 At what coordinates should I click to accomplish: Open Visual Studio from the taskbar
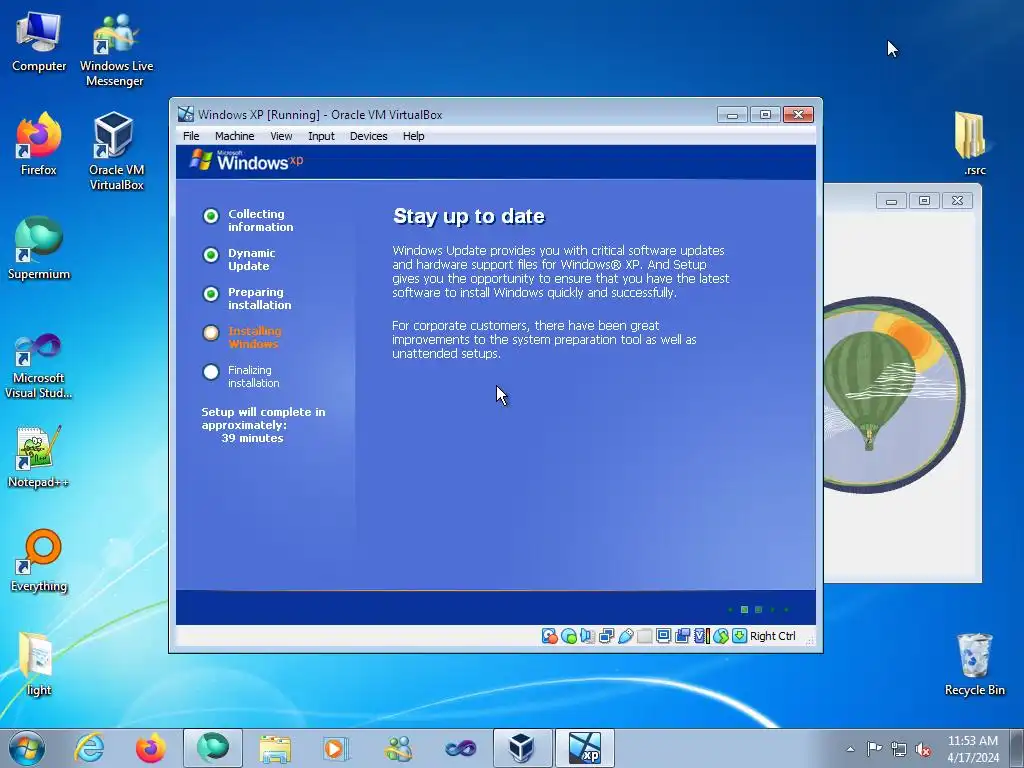pyautogui.click(x=460, y=748)
